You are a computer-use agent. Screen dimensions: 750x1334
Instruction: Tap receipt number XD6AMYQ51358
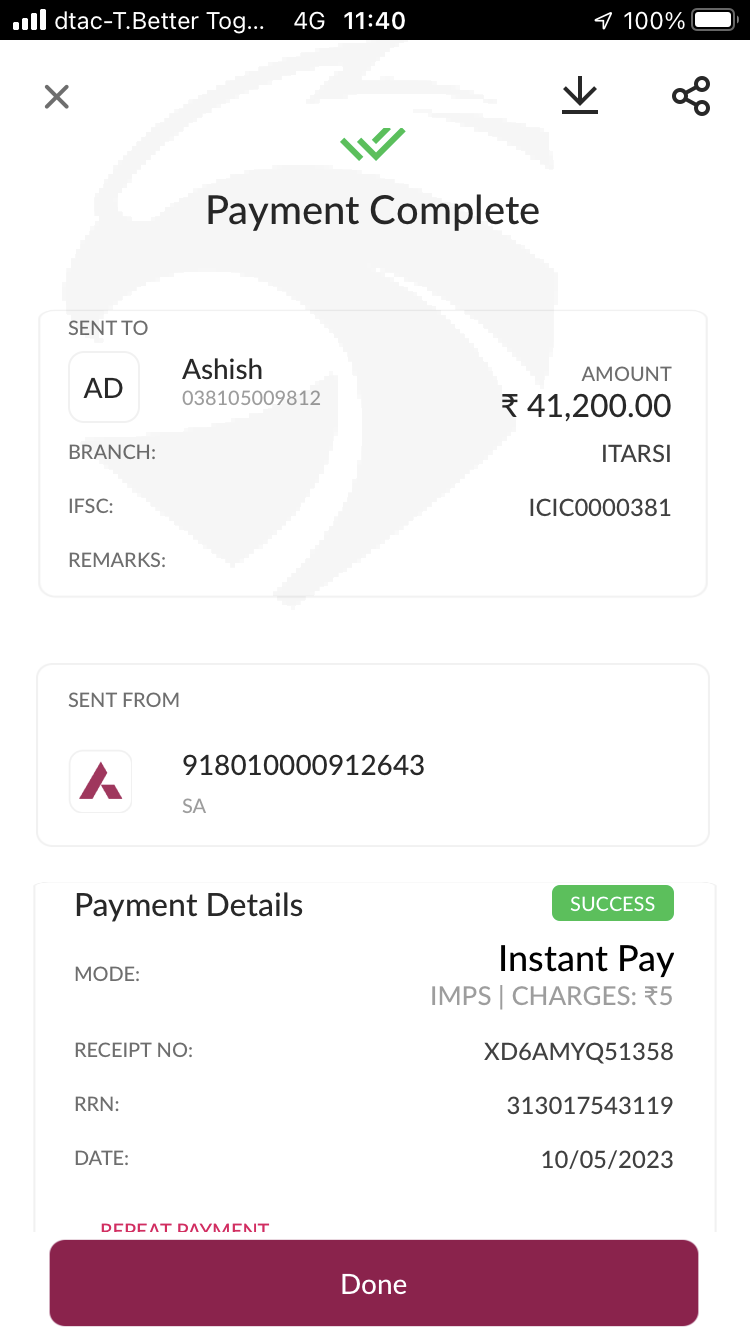(578, 1052)
